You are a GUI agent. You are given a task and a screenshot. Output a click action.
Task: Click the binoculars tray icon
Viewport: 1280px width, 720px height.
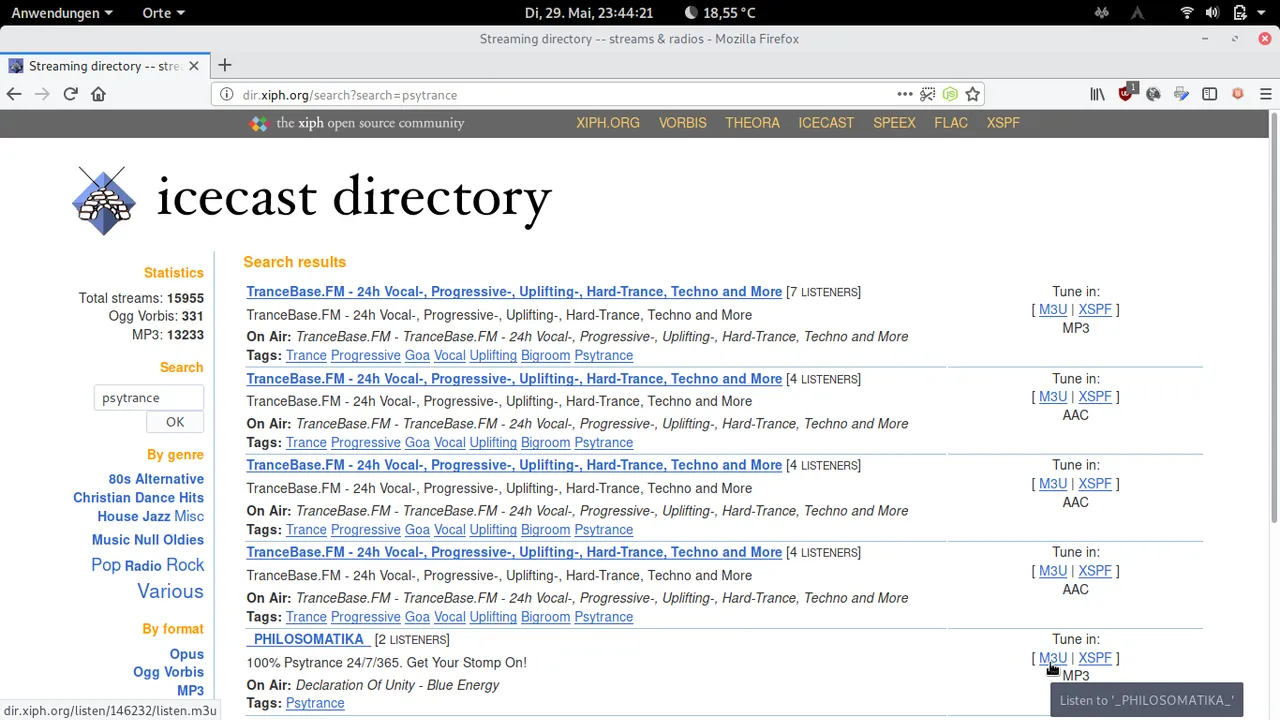click(1102, 13)
